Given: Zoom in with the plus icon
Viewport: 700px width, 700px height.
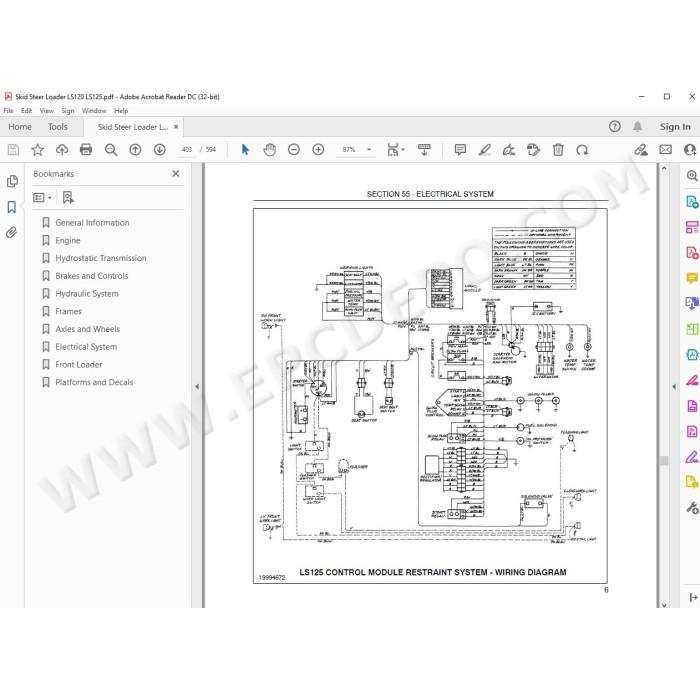Looking at the screenshot, I should 318,150.
